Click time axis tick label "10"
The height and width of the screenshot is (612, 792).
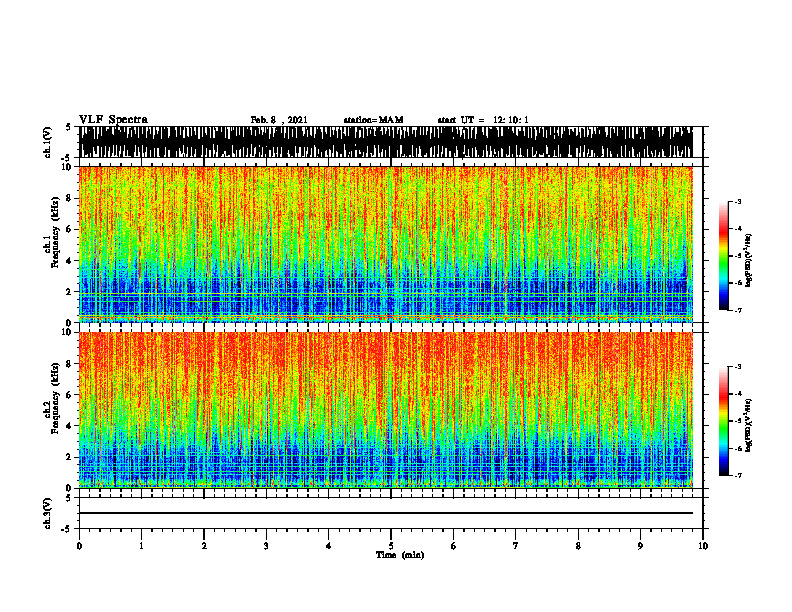(x=703, y=546)
